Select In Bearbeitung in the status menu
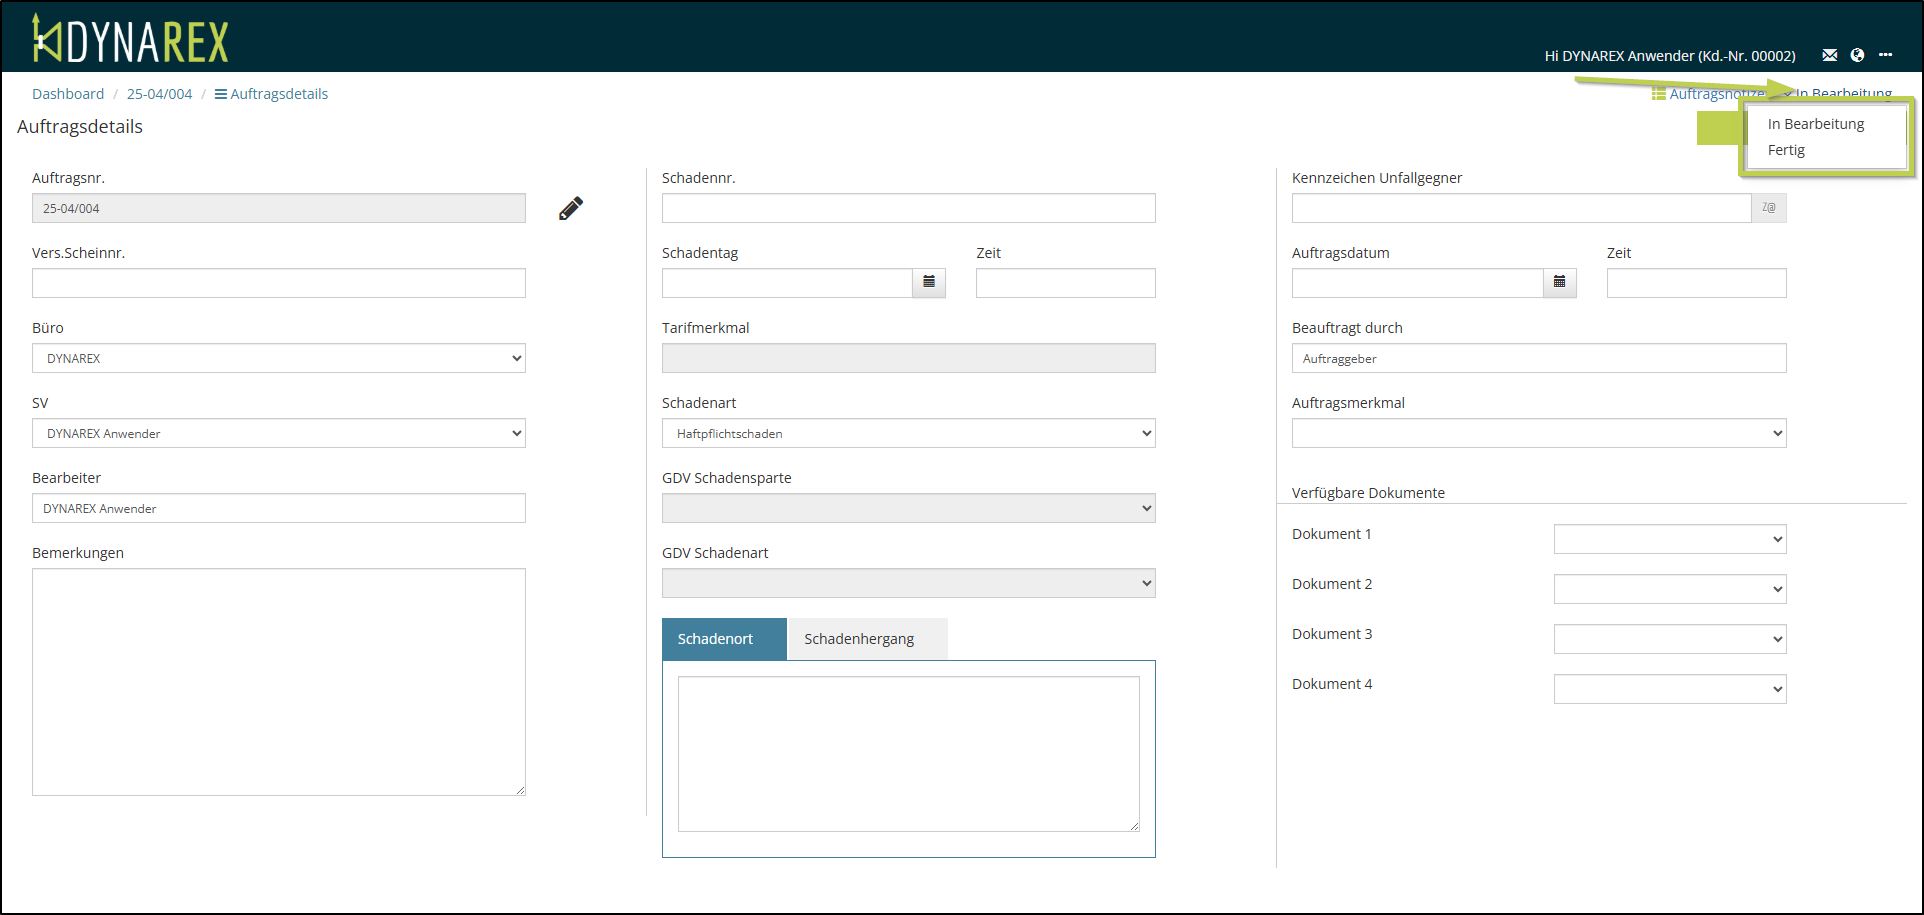Screen dimensions: 1924x915 pyautogui.click(x=1815, y=124)
